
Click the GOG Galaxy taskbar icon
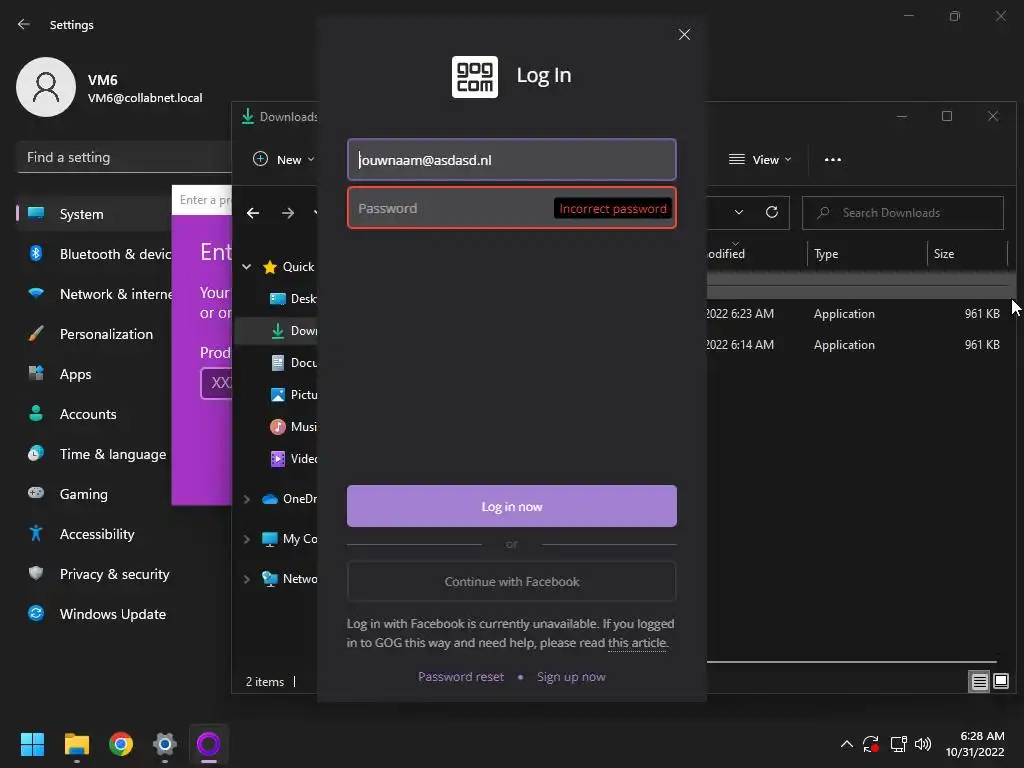(209, 744)
